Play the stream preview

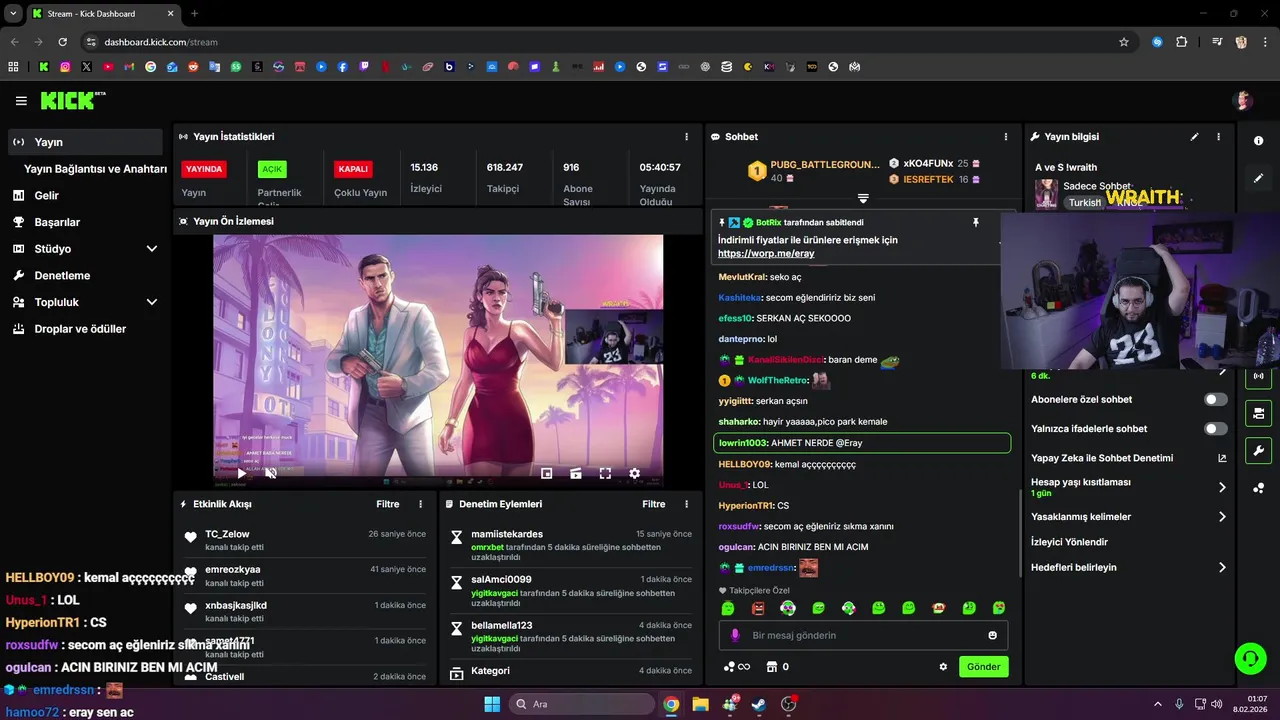tap(241, 473)
